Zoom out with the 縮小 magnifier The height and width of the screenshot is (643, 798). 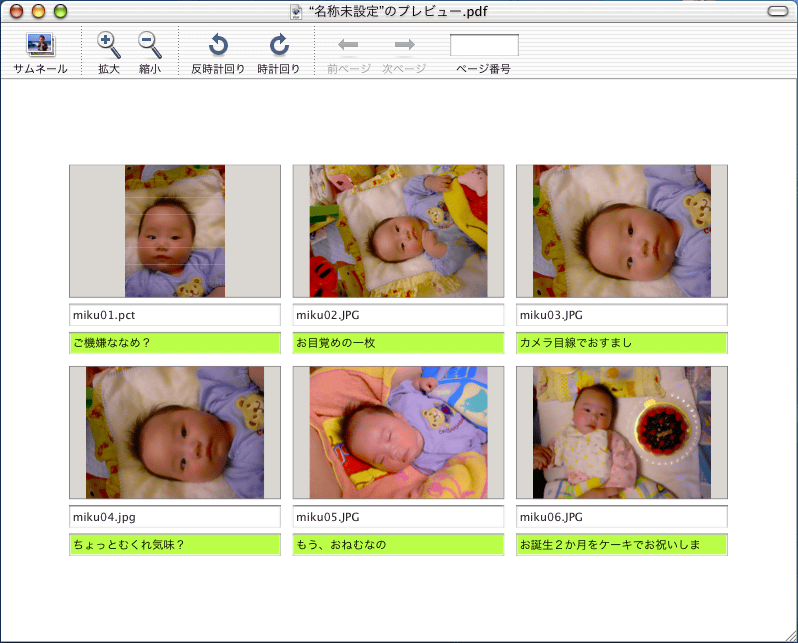coord(150,53)
